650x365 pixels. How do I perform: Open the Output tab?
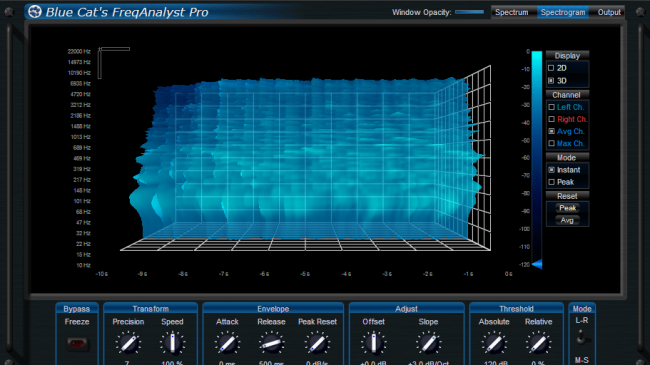[609, 12]
